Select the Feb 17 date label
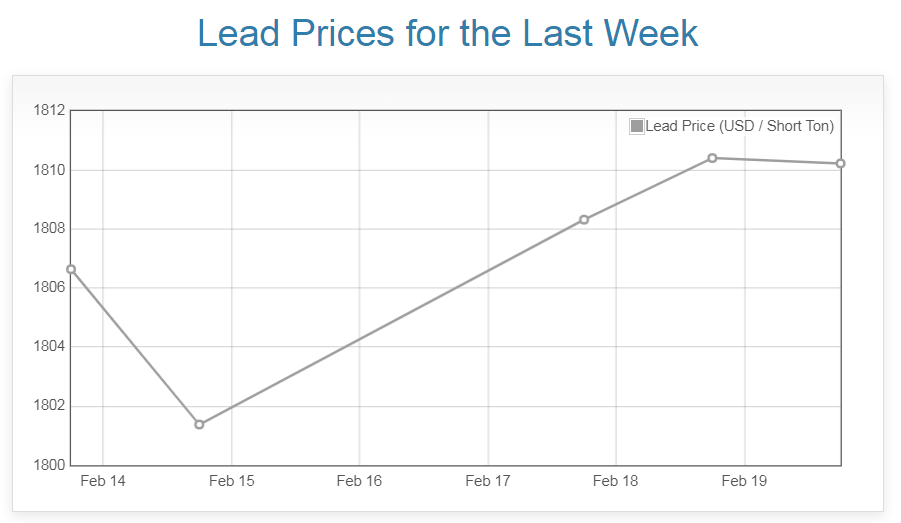 point(488,481)
